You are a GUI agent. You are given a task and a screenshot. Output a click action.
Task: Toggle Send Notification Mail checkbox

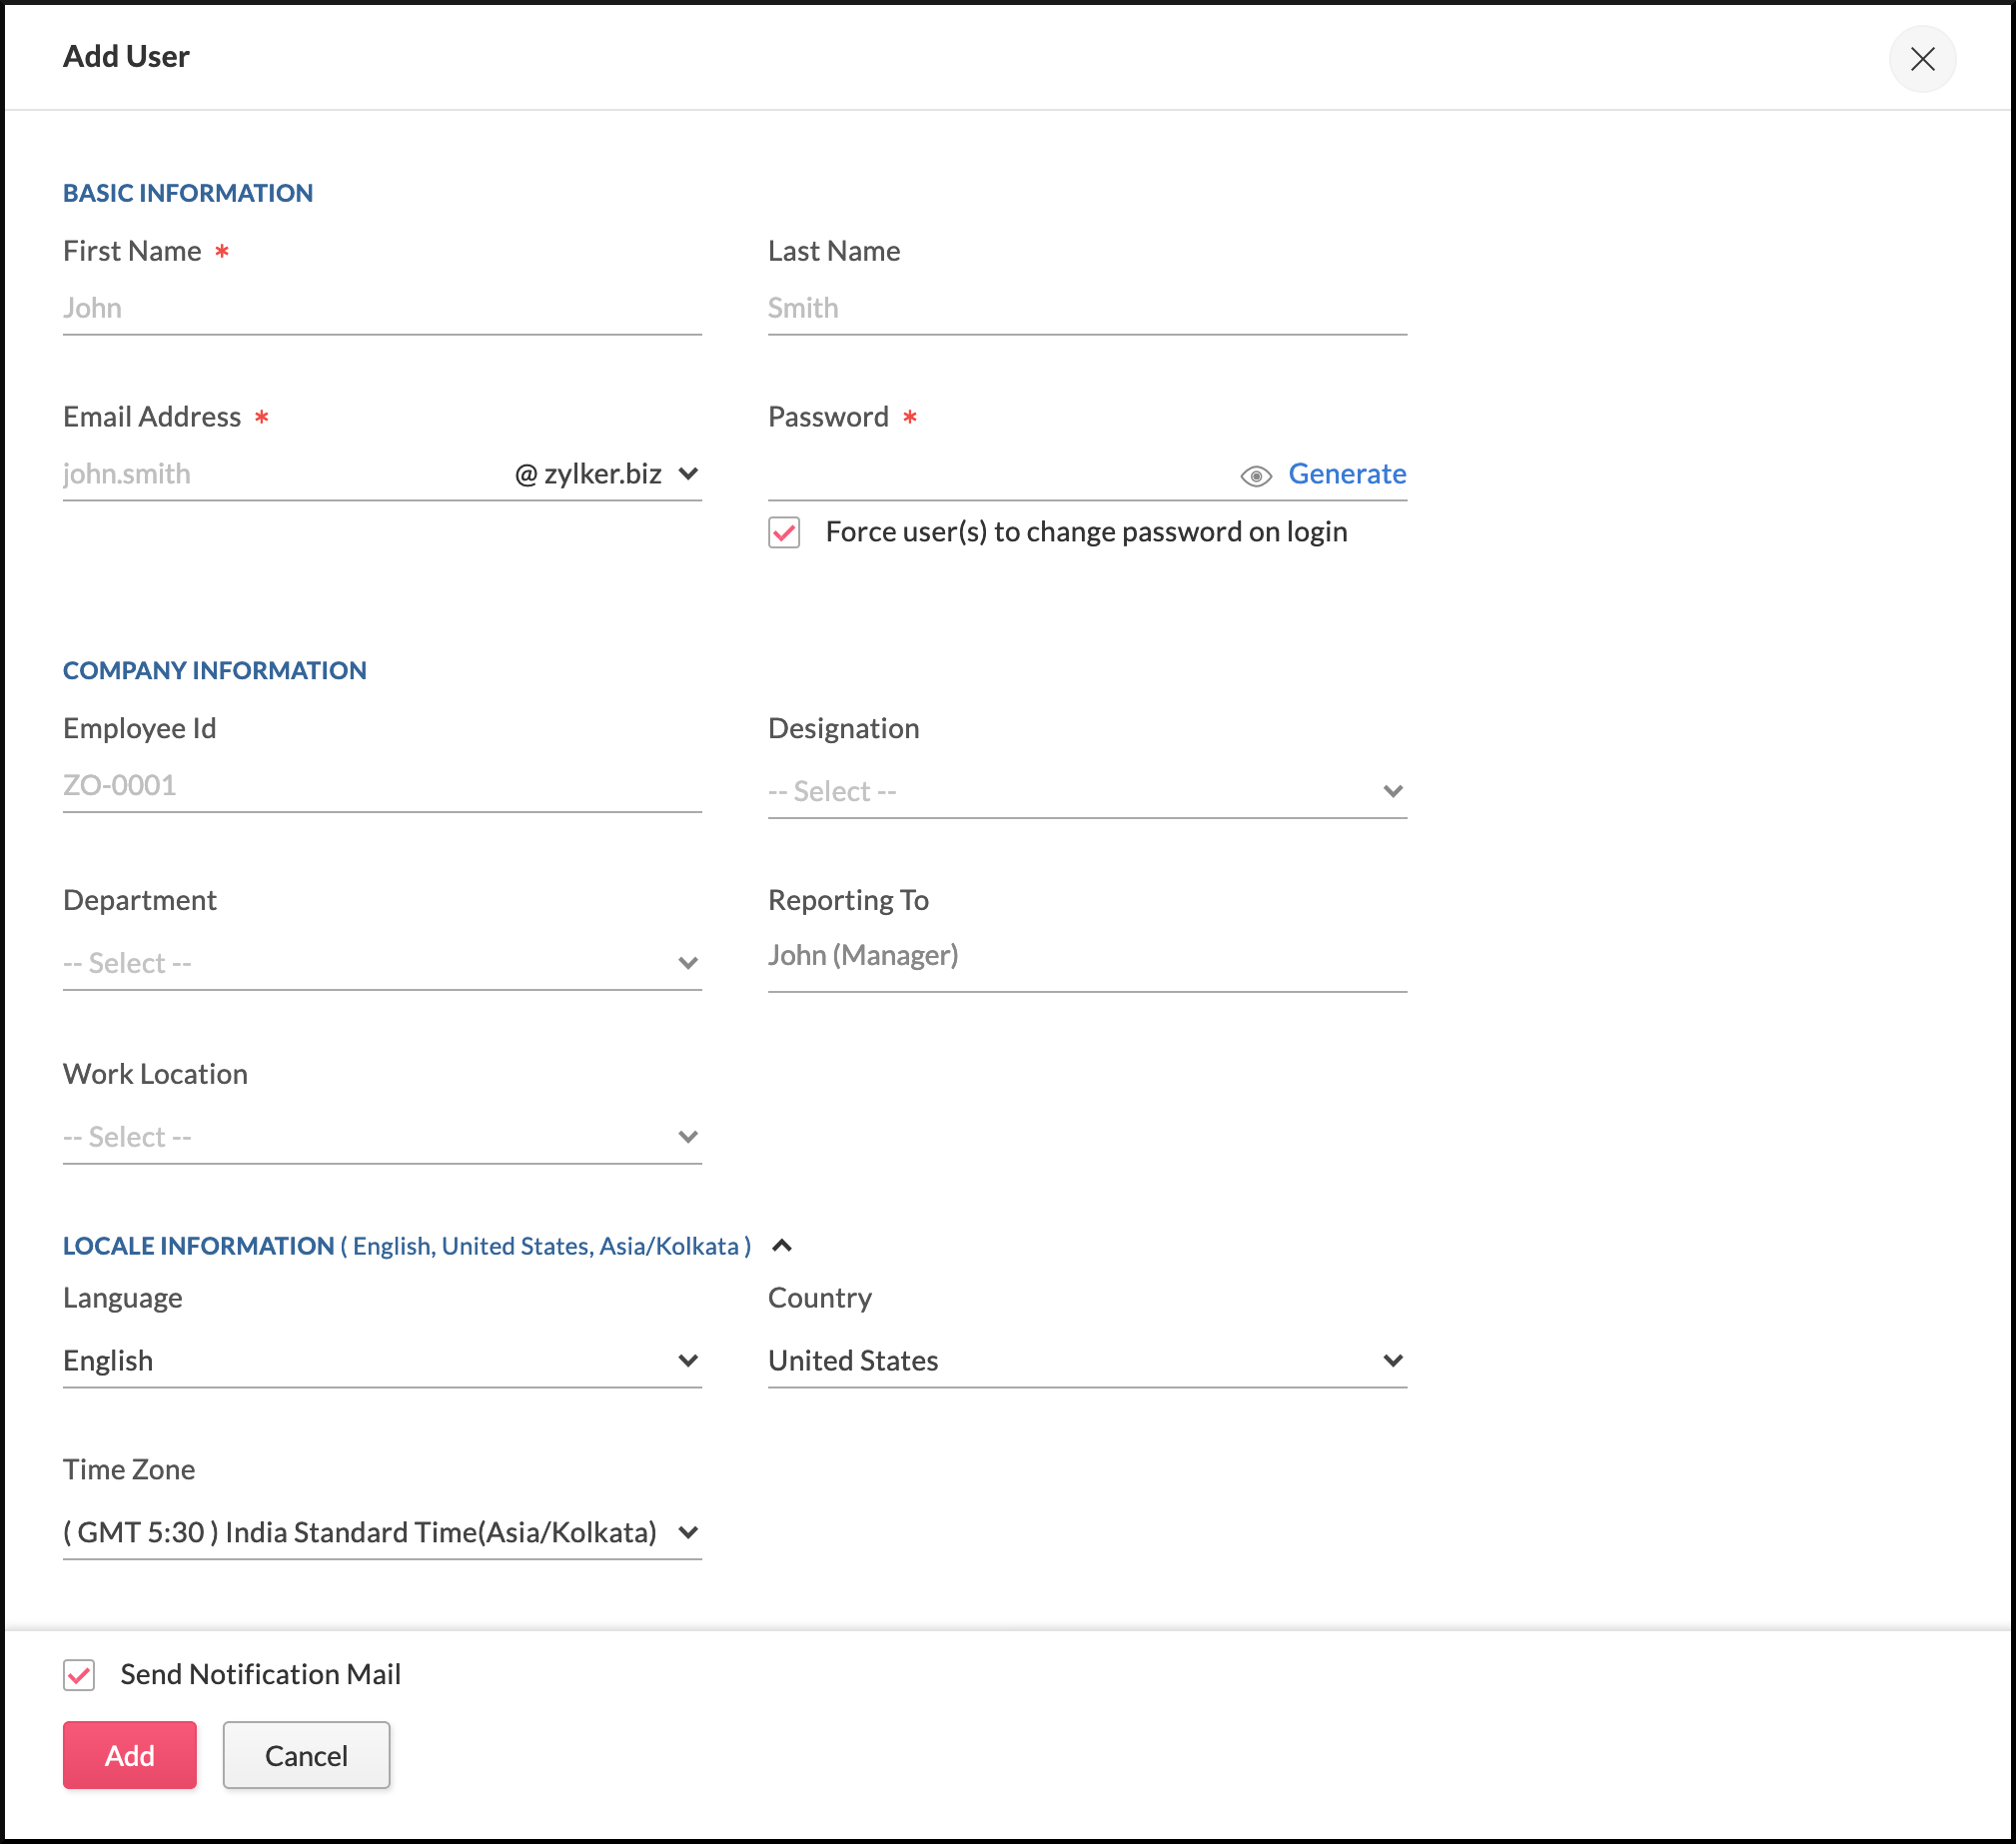(79, 1675)
